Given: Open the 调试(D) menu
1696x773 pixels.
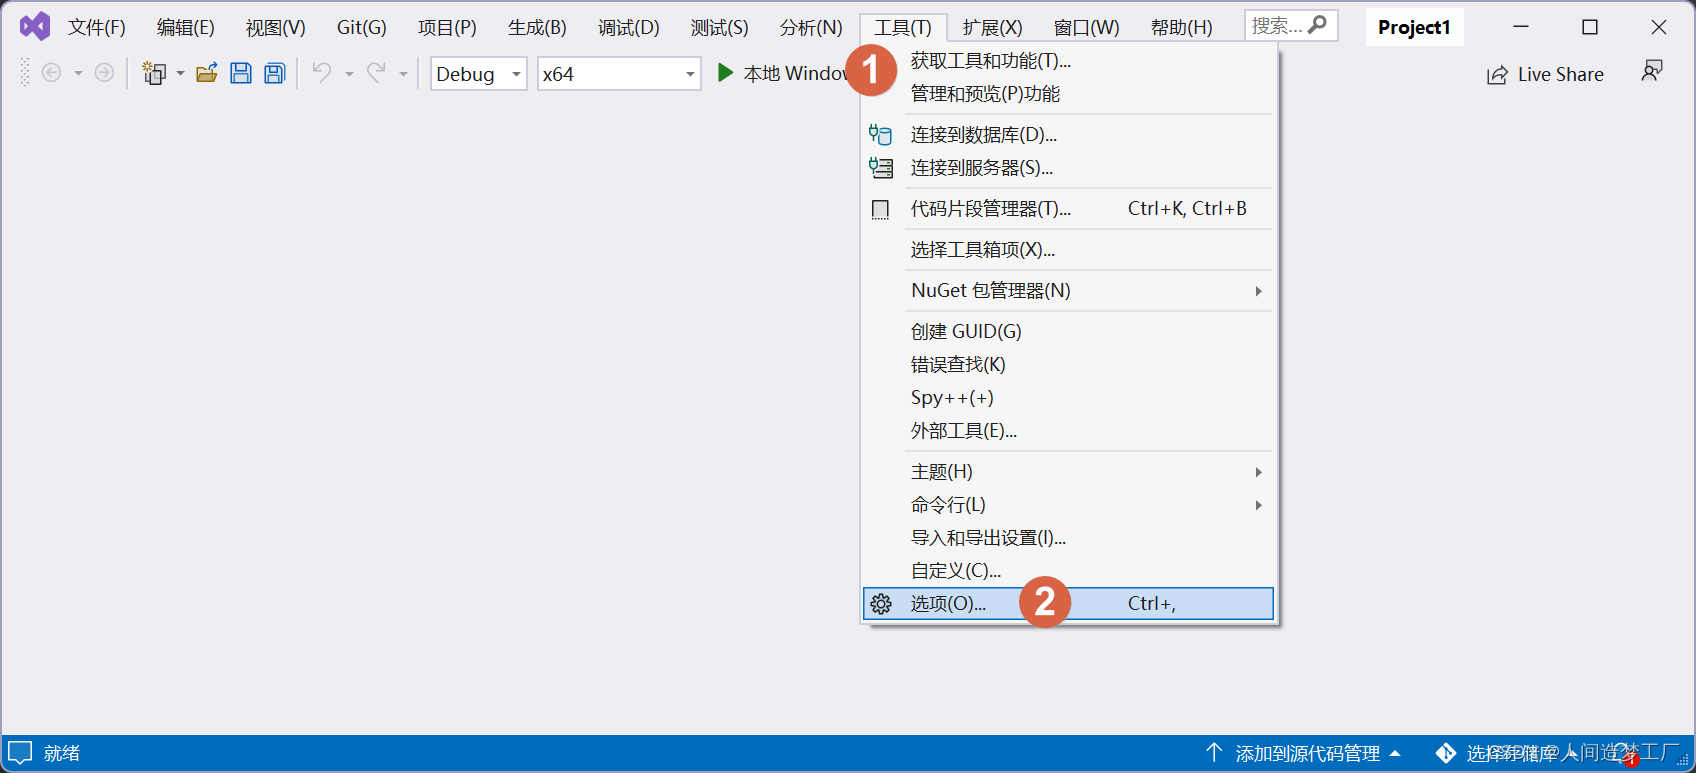Looking at the screenshot, I should (629, 28).
